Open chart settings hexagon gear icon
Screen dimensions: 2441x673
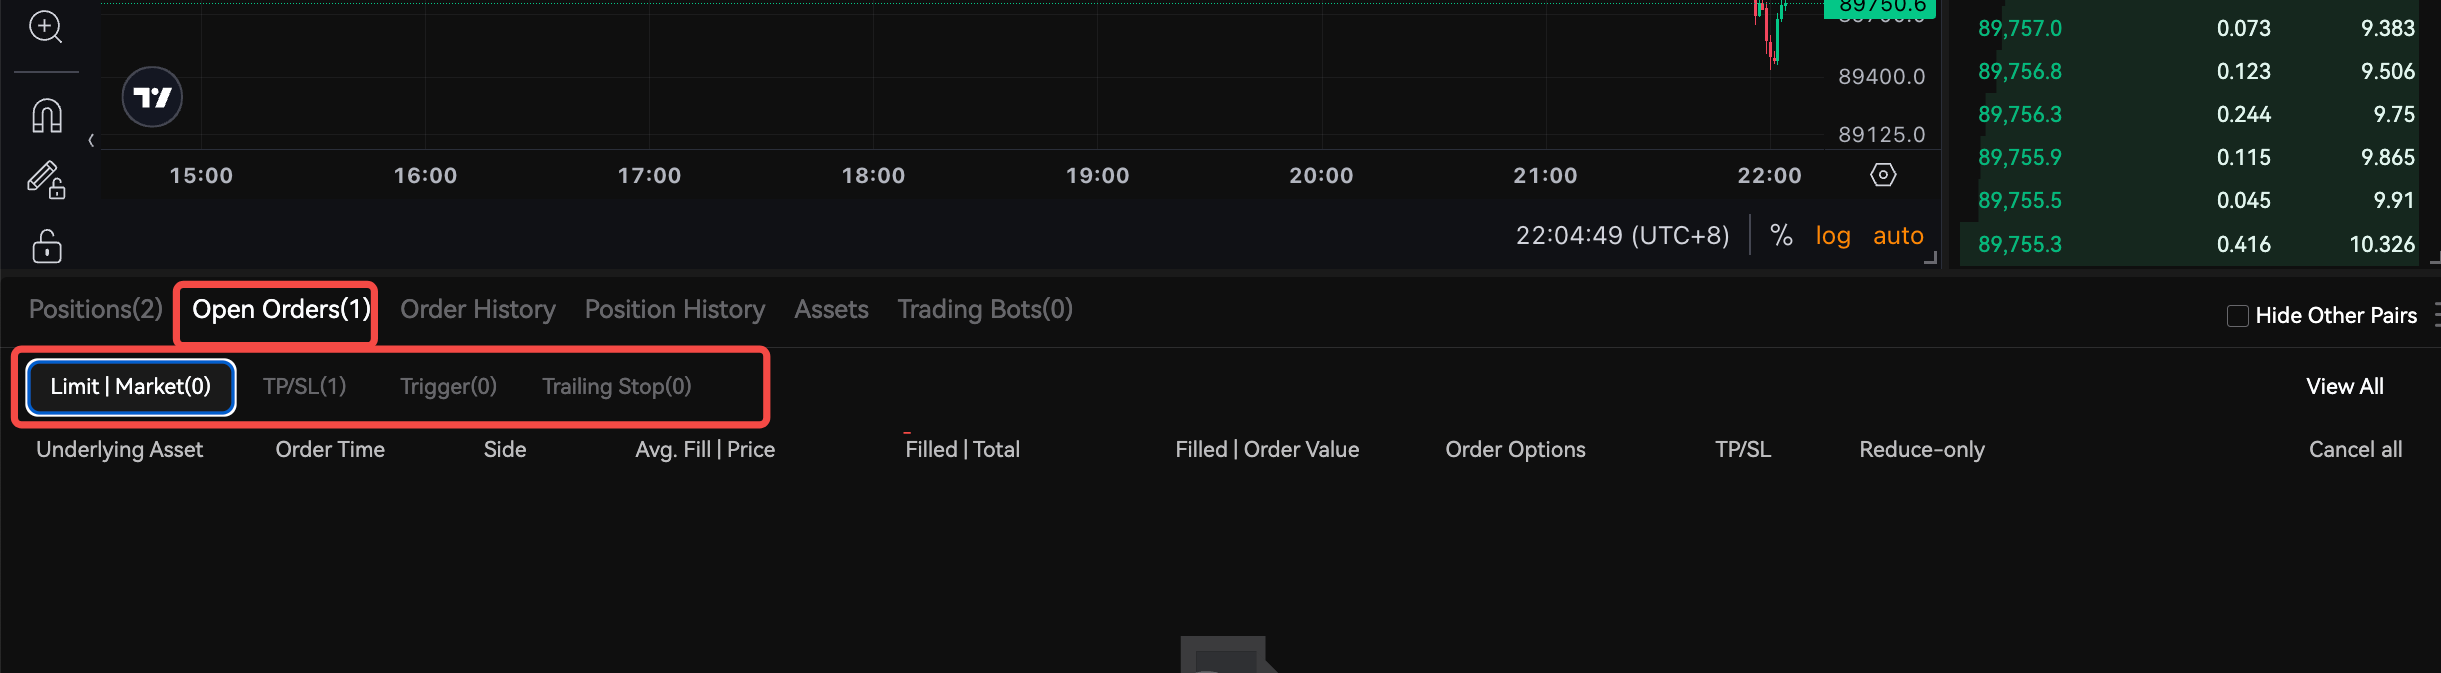(x=1883, y=175)
